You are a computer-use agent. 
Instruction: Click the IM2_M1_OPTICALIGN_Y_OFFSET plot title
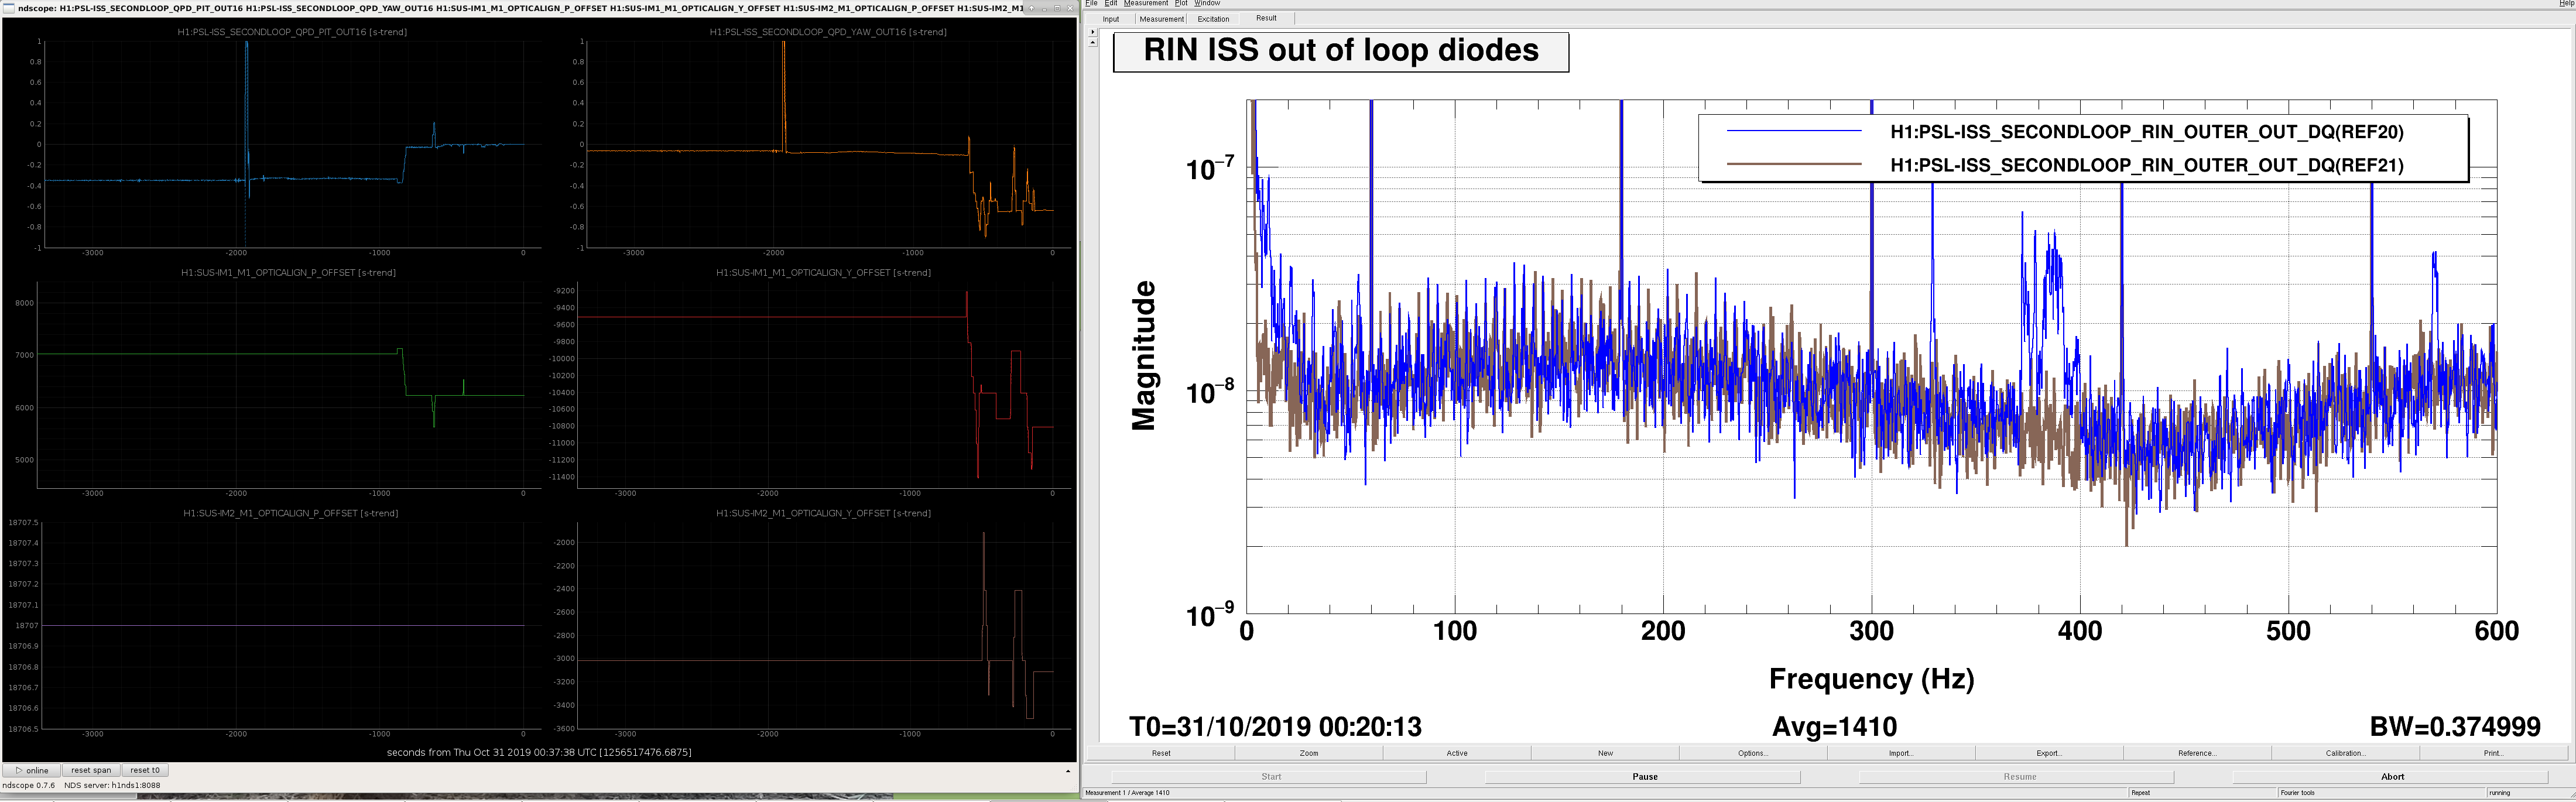[x=823, y=514]
